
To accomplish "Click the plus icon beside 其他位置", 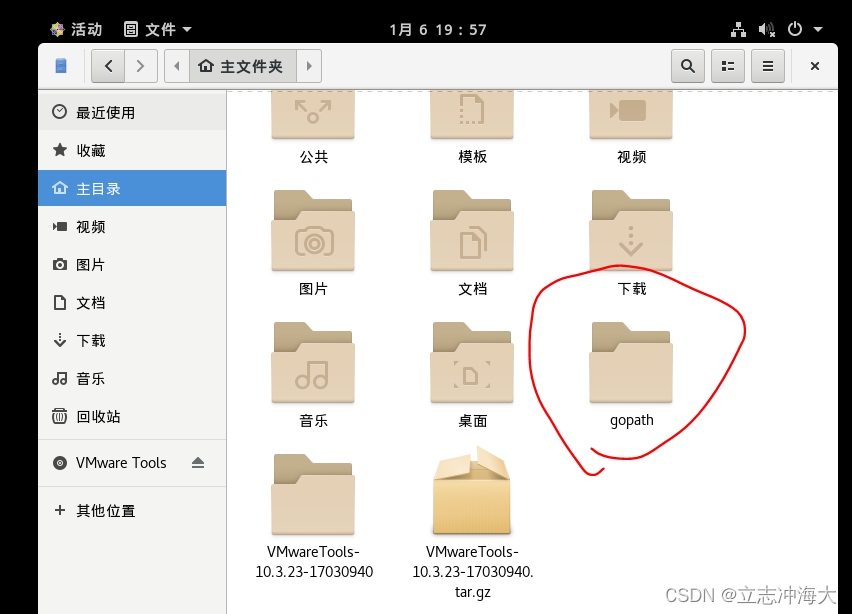I will (60, 510).
